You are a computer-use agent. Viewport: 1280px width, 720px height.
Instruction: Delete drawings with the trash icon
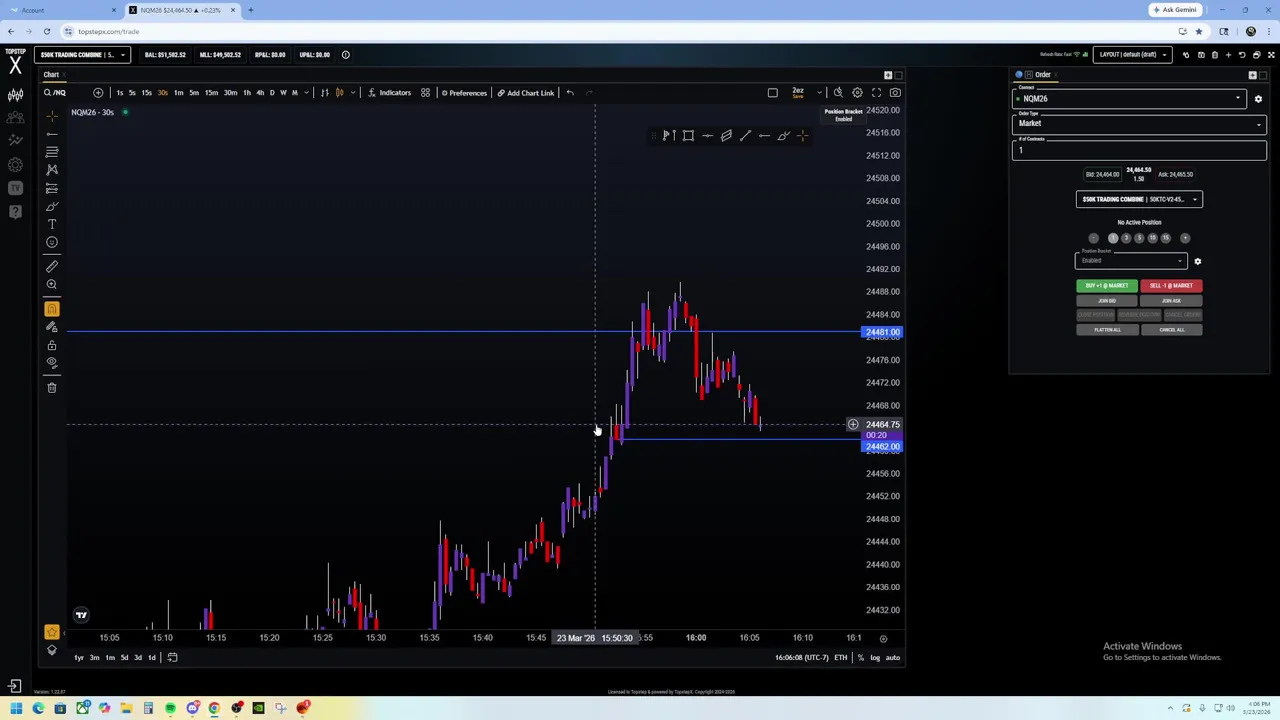(x=52, y=388)
